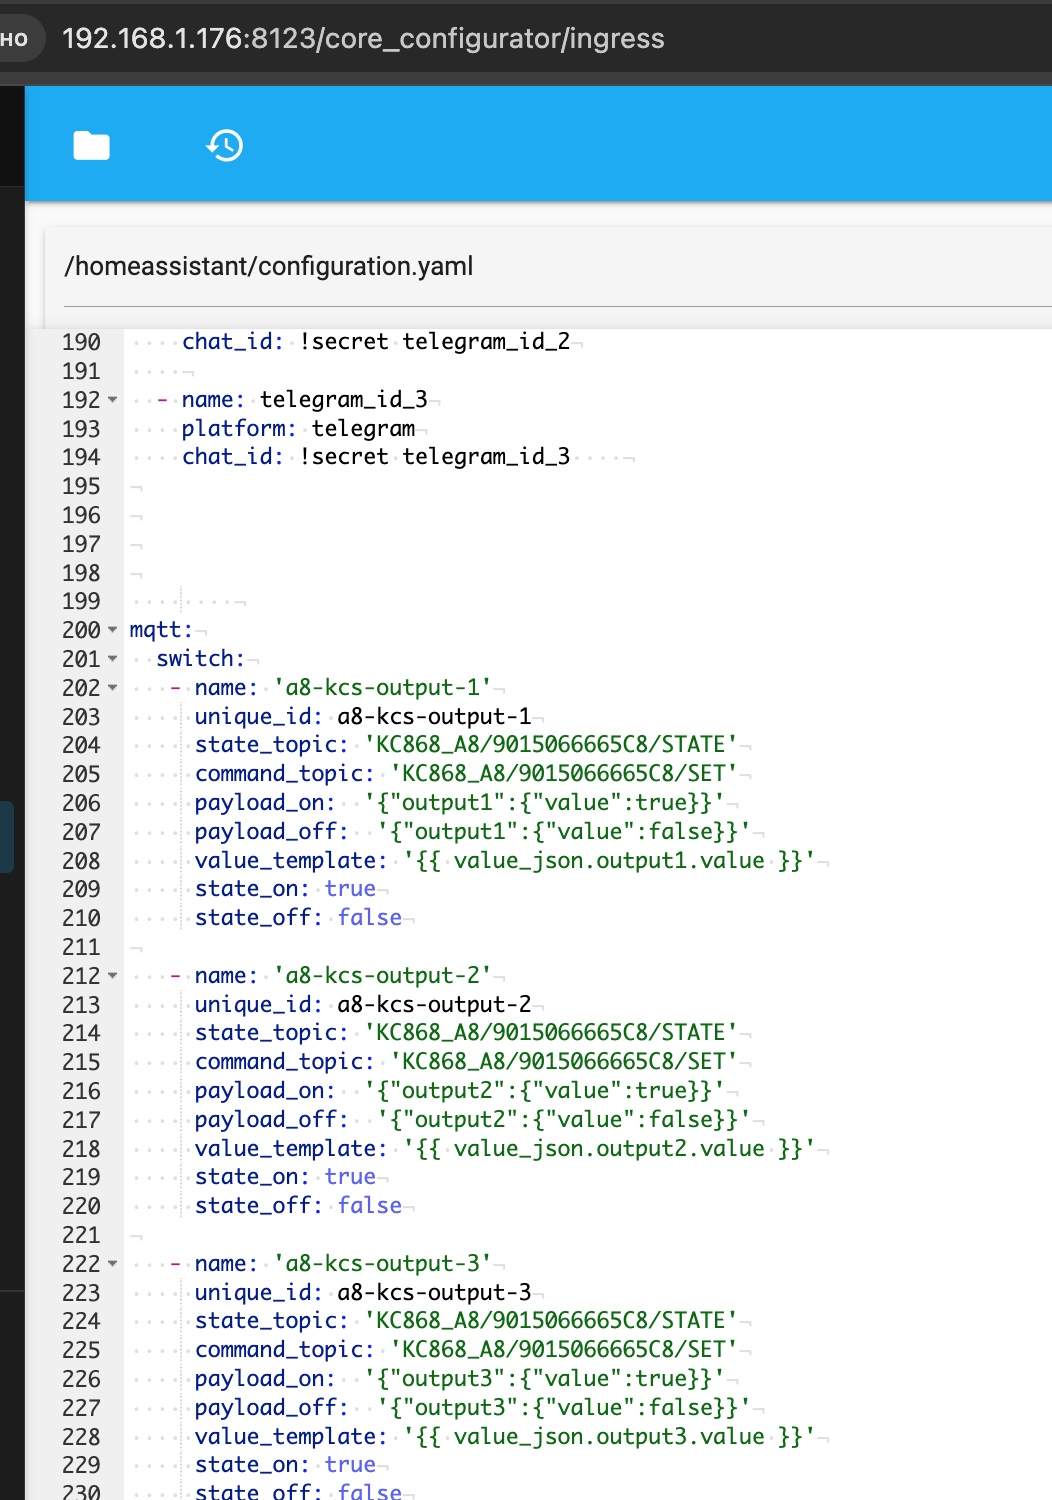Fold the a8-kcs-output-2 entry at line 212
1052x1500 pixels.
pyautogui.click(x=113, y=977)
